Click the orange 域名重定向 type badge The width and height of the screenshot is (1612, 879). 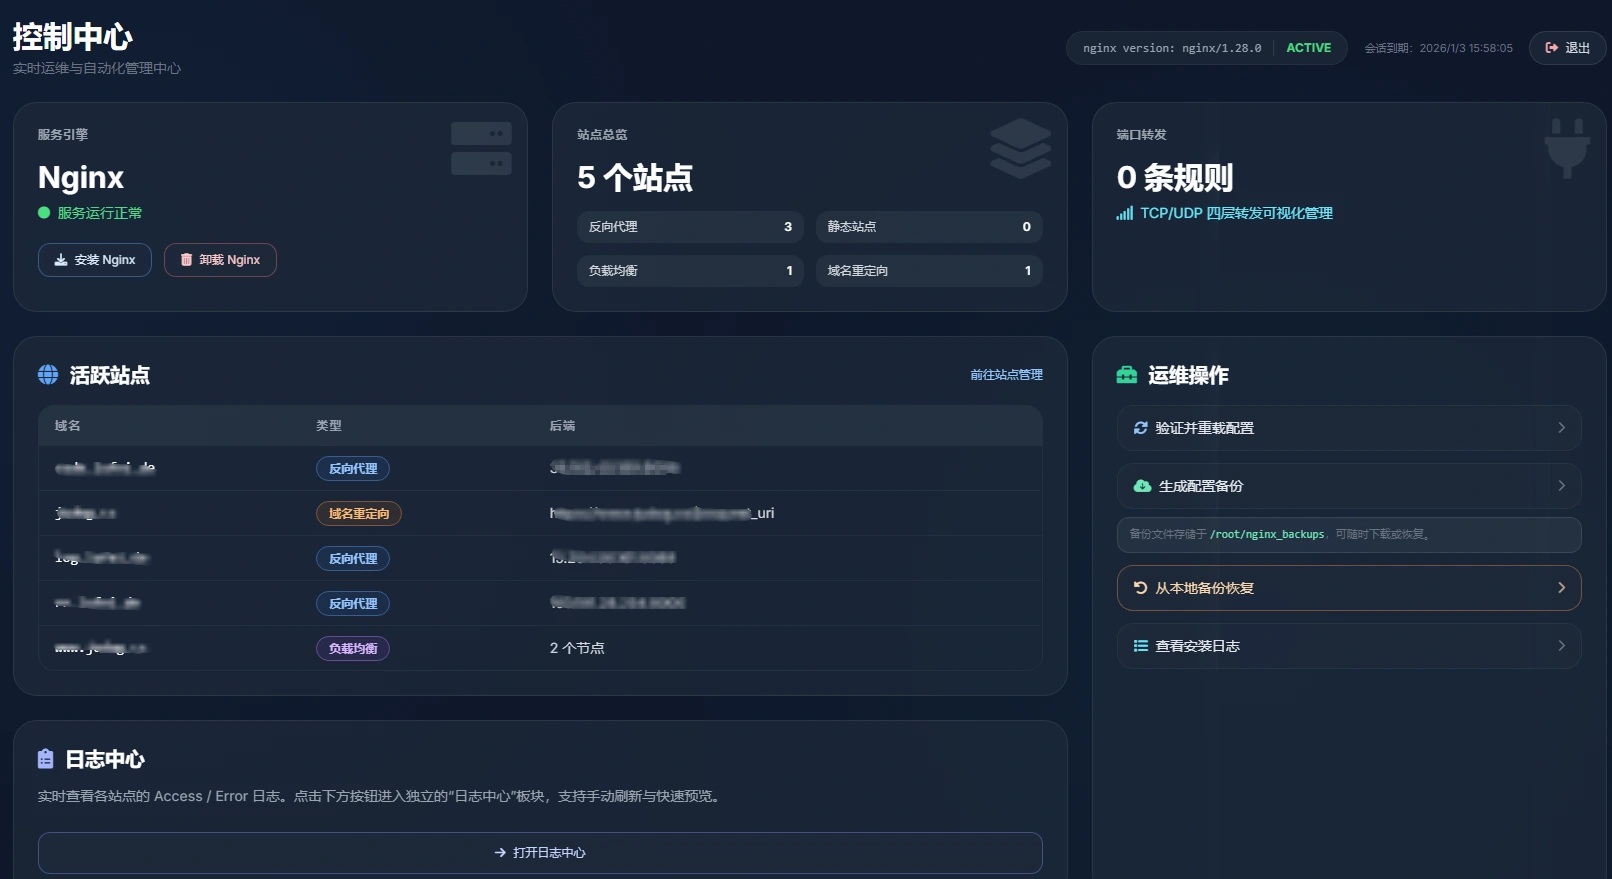tap(359, 514)
